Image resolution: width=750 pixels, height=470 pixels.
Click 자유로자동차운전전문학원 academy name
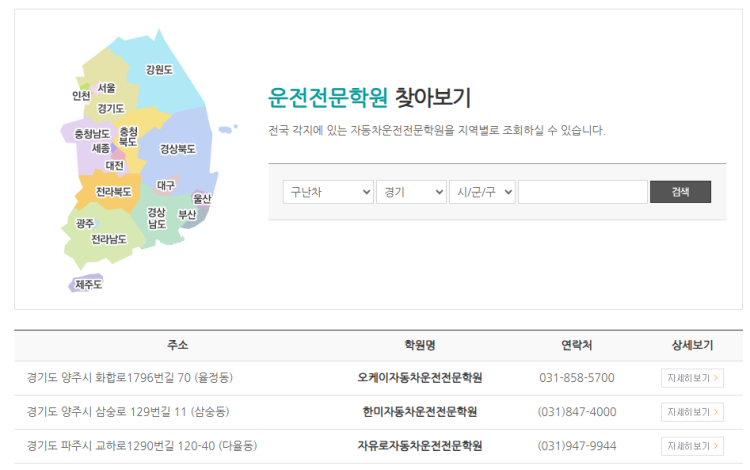point(419,446)
